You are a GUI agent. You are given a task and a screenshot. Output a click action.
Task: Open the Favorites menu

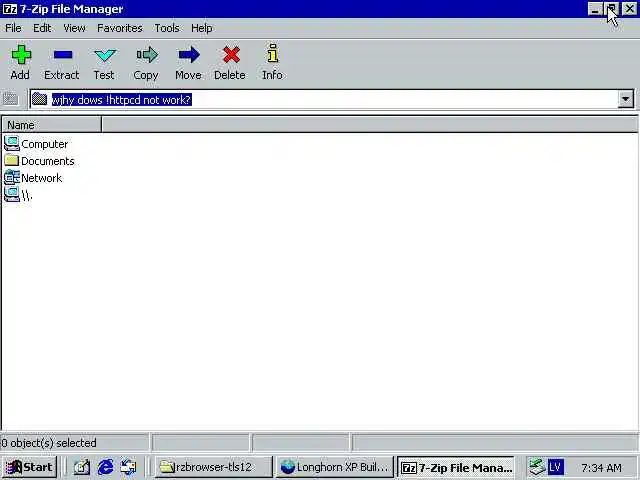click(120, 28)
